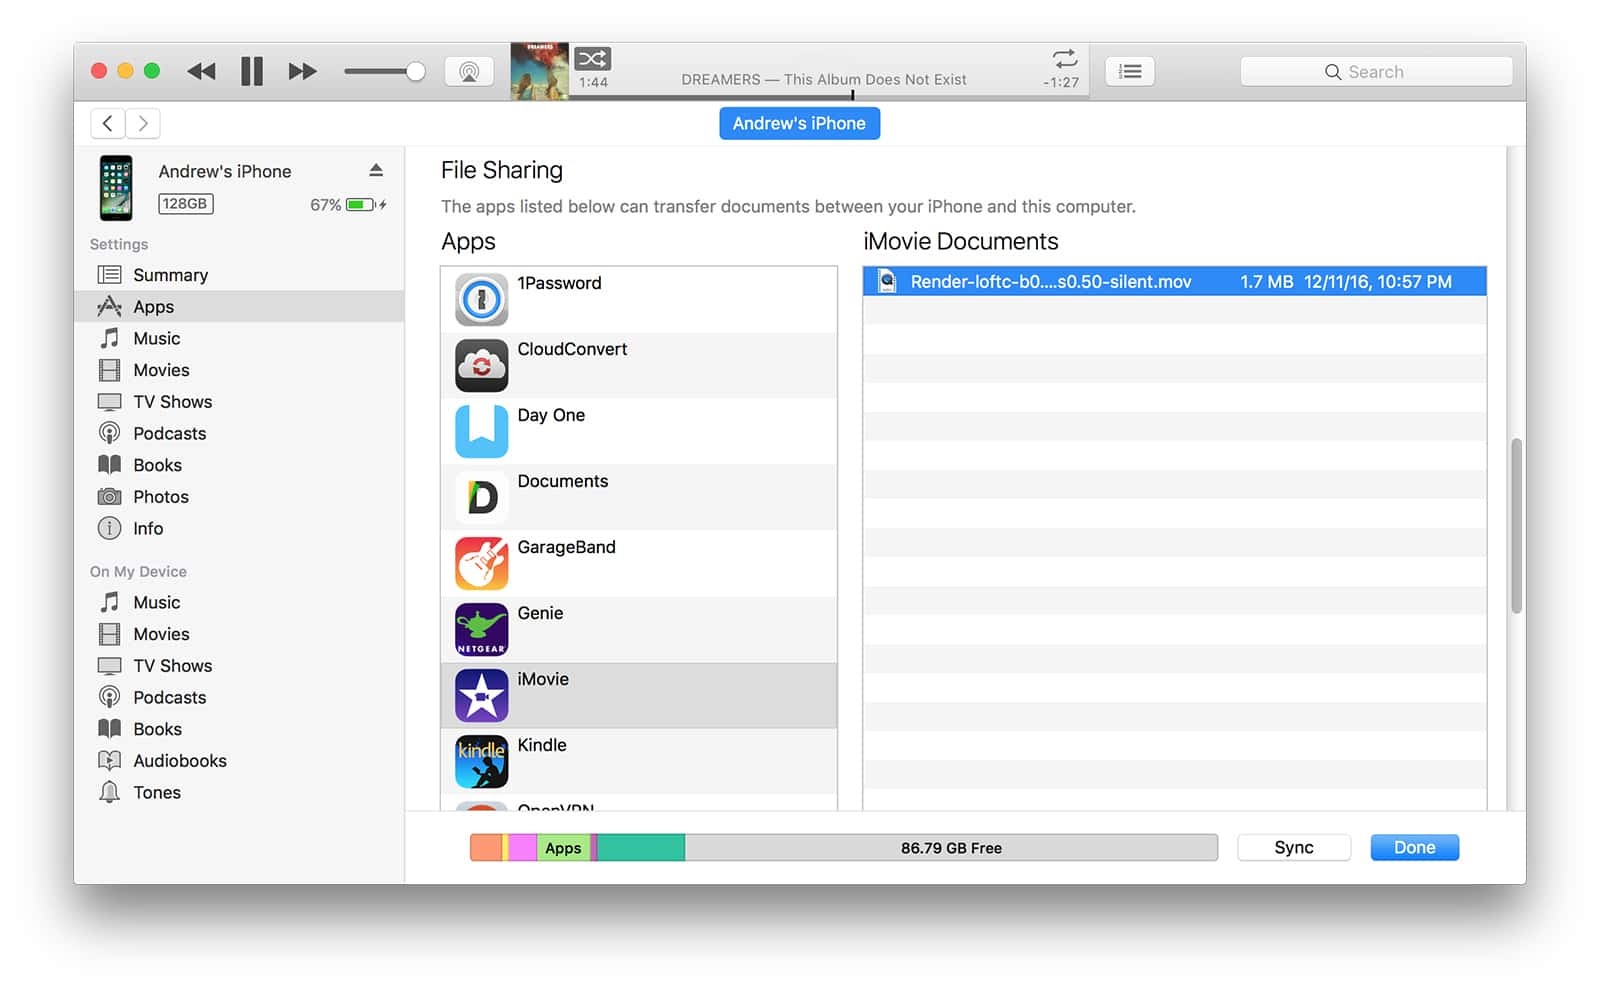
Task: Open Podcasts under Settings
Action: click(239, 433)
